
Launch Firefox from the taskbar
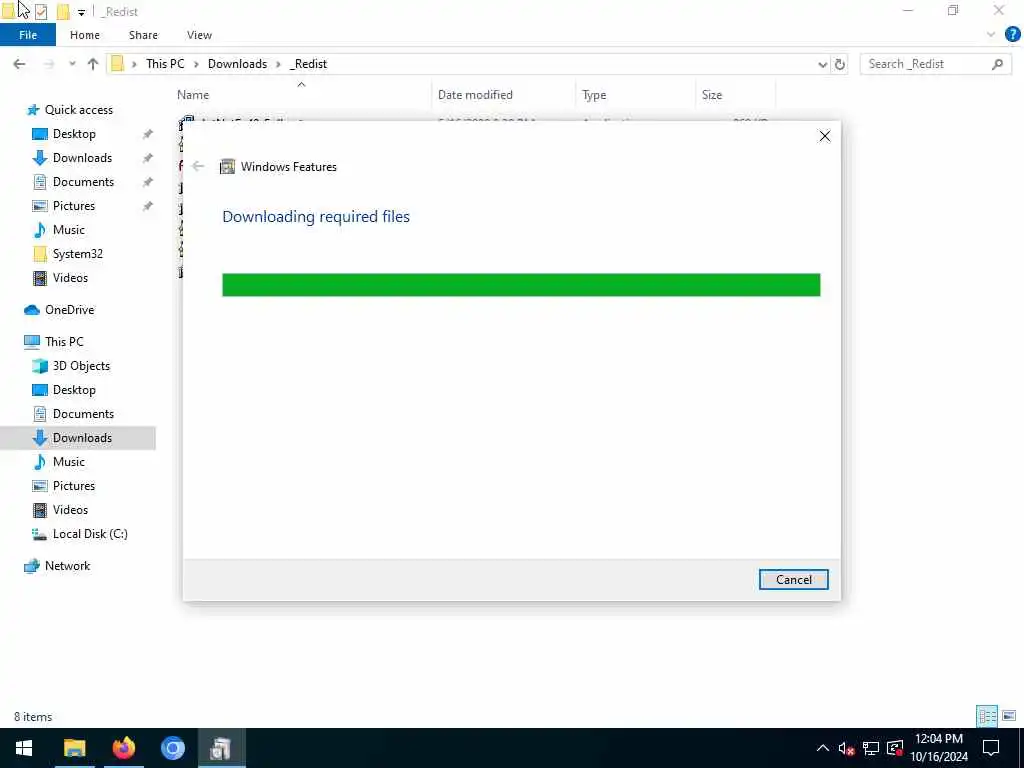click(123, 748)
